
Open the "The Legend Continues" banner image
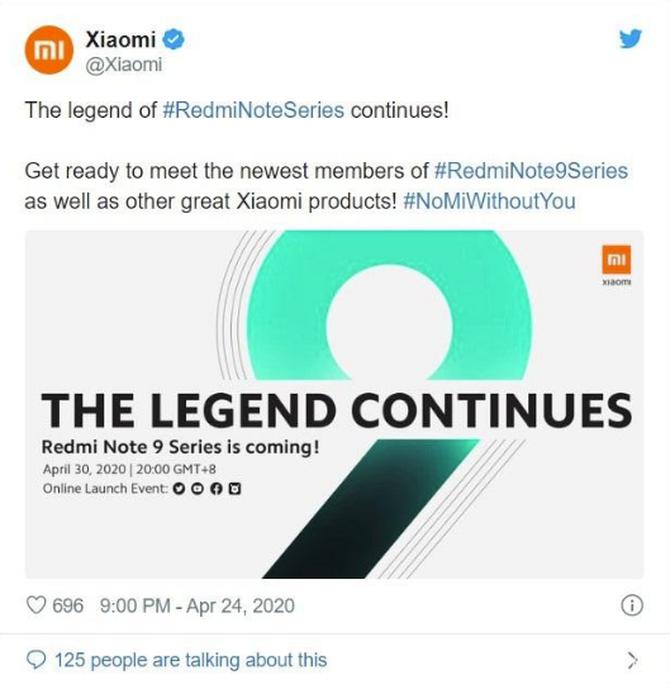coord(335,400)
